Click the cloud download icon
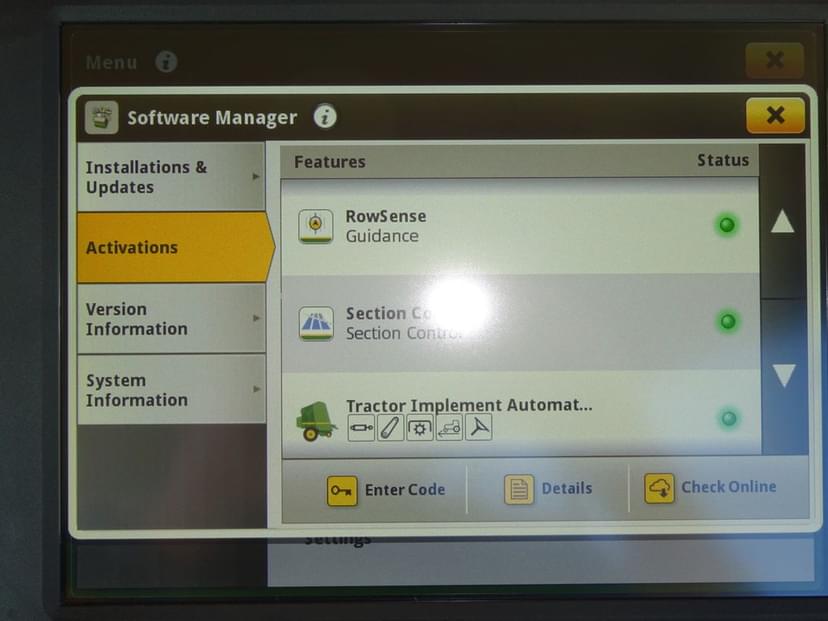The height and width of the screenshot is (621, 828). 659,488
